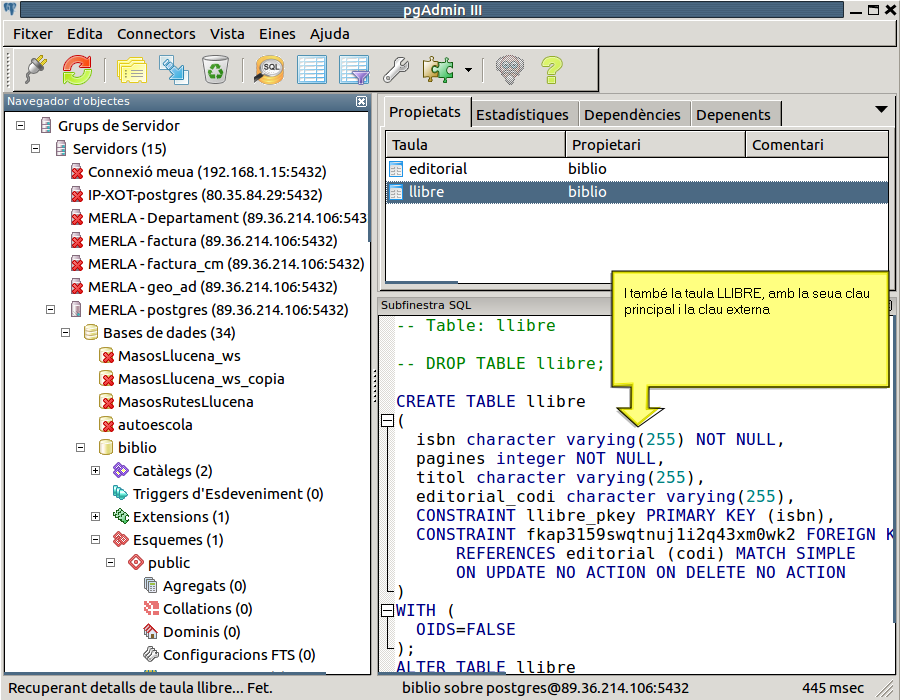This screenshot has width=900, height=700.
Task: Collapse the Esquemes (1) node
Action: click(x=95, y=539)
